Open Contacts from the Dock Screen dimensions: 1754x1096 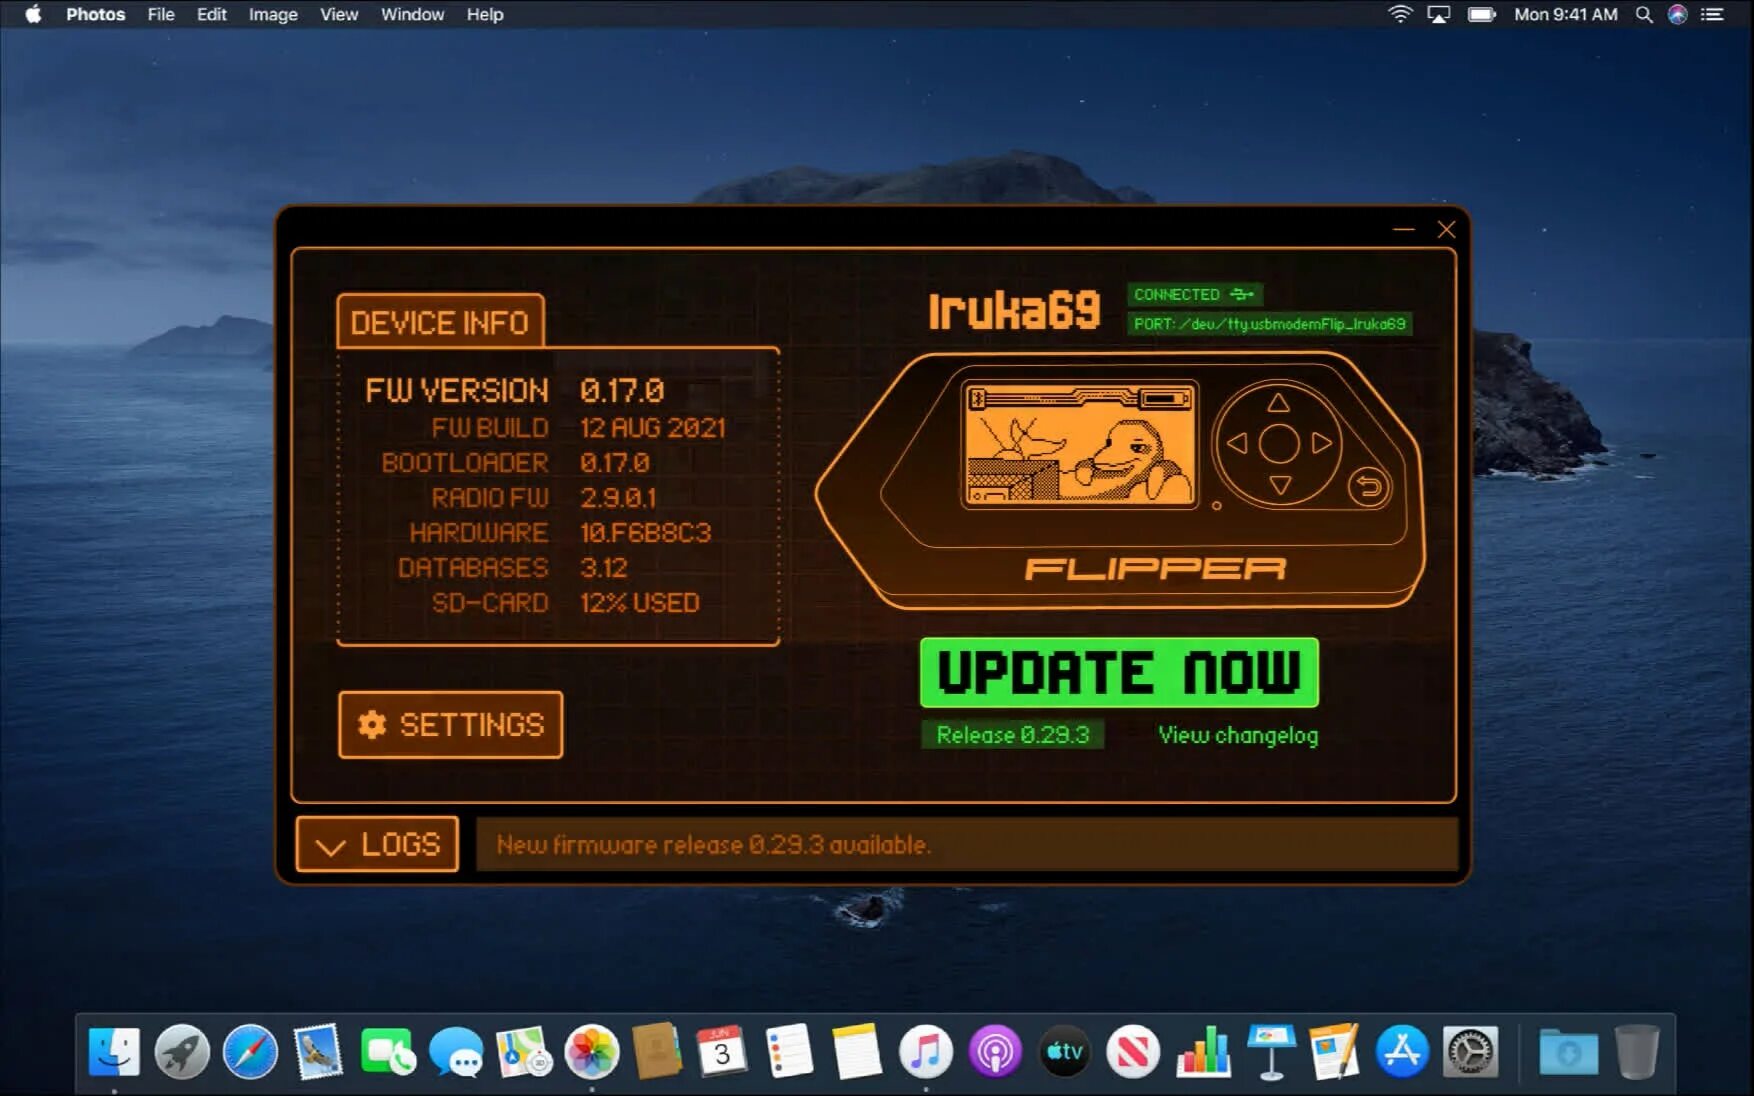[x=657, y=1052]
